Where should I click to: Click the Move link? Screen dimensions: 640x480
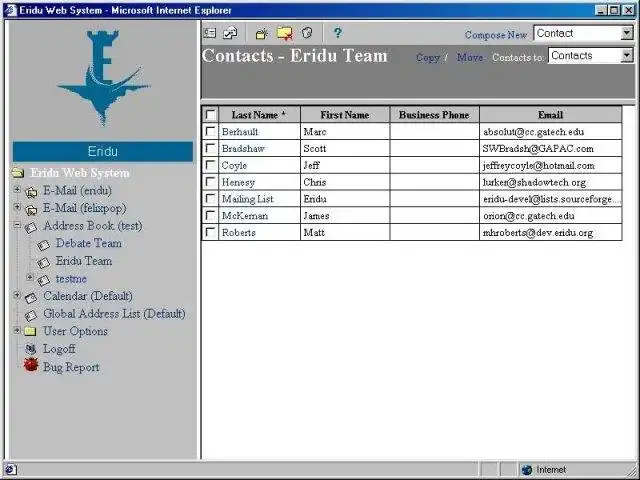click(x=470, y=57)
